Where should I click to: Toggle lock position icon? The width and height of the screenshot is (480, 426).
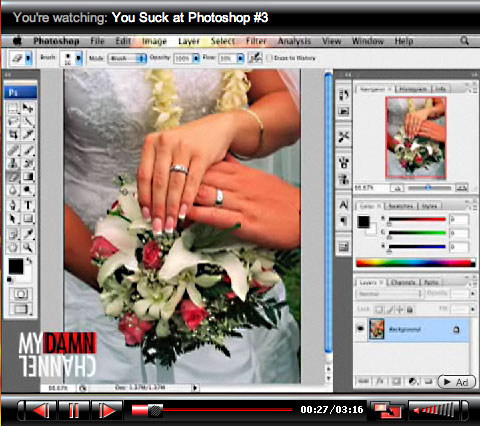tap(399, 310)
